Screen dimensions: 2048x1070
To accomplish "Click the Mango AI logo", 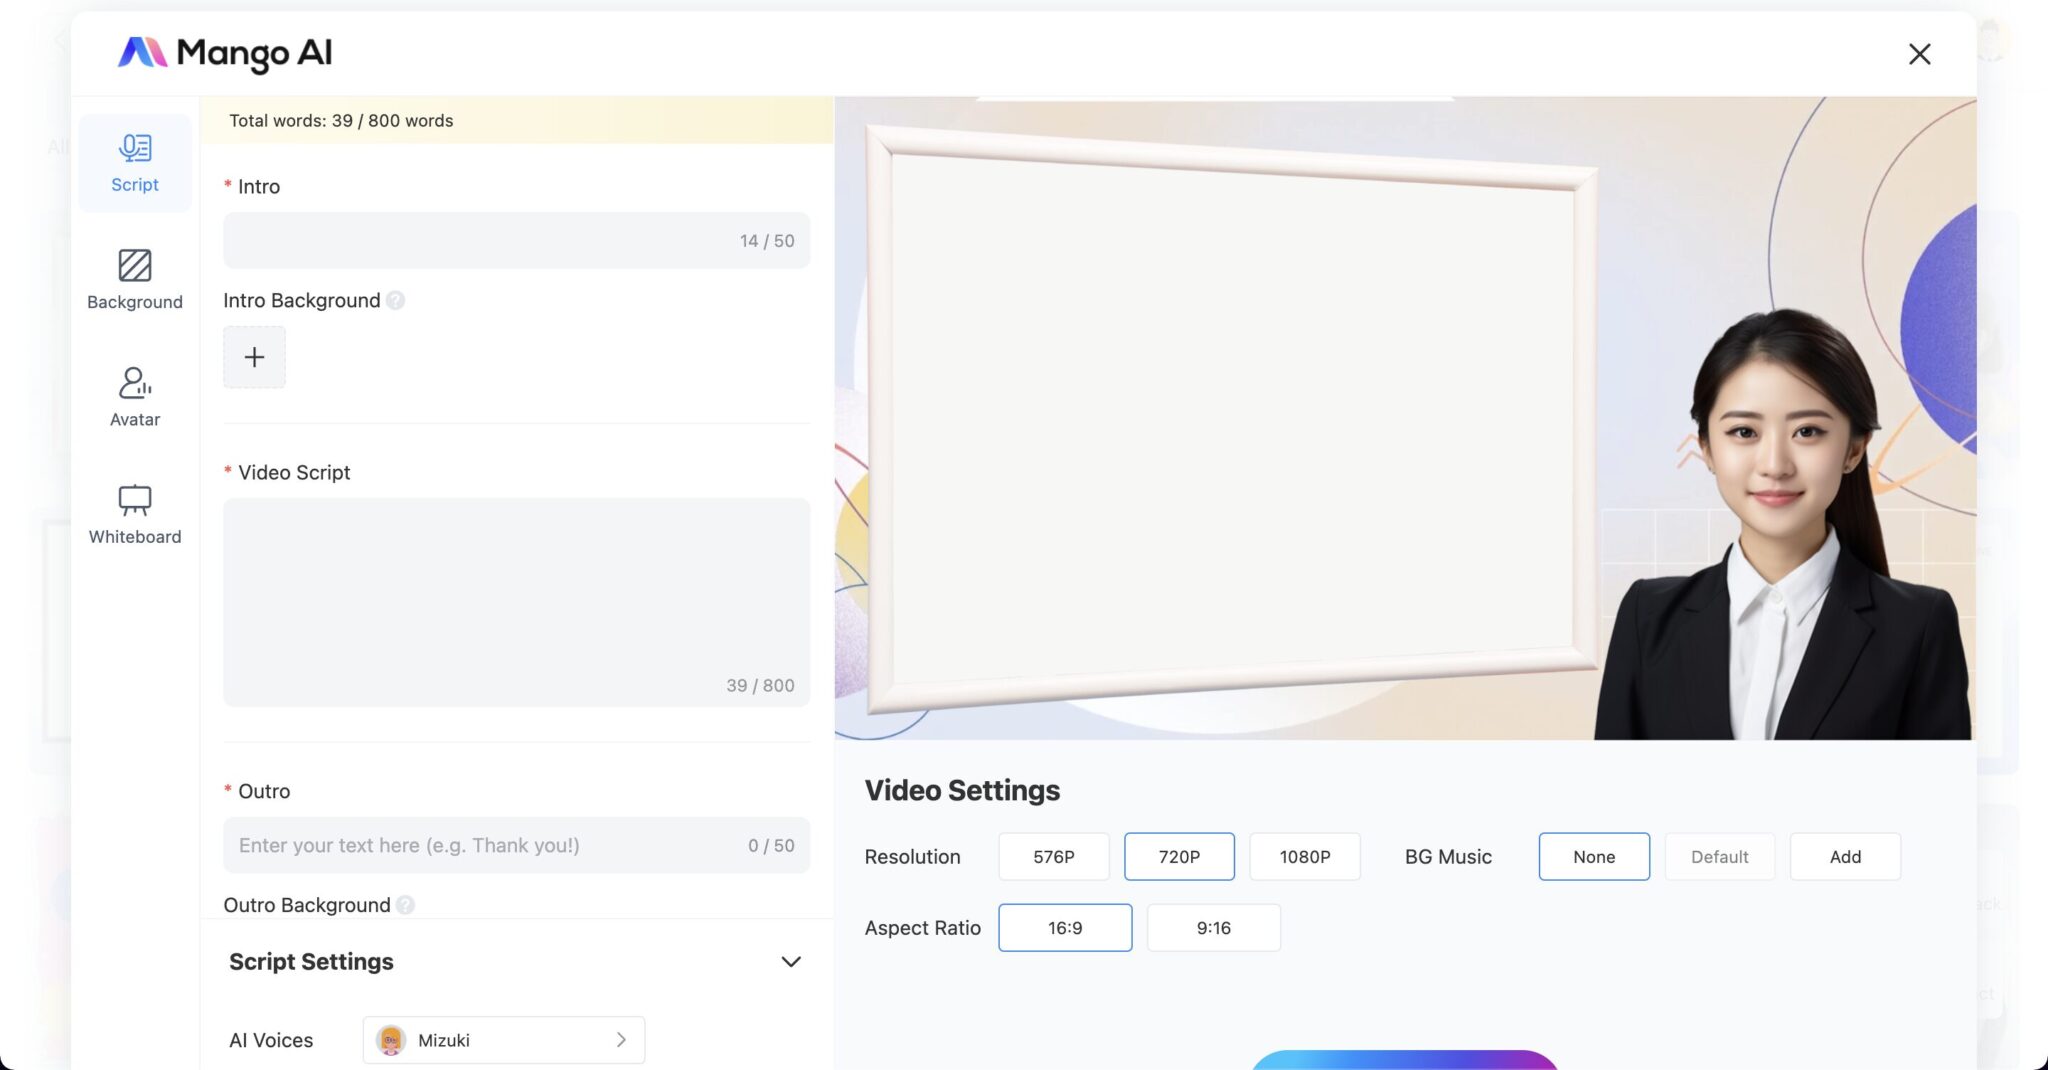I will click(224, 53).
